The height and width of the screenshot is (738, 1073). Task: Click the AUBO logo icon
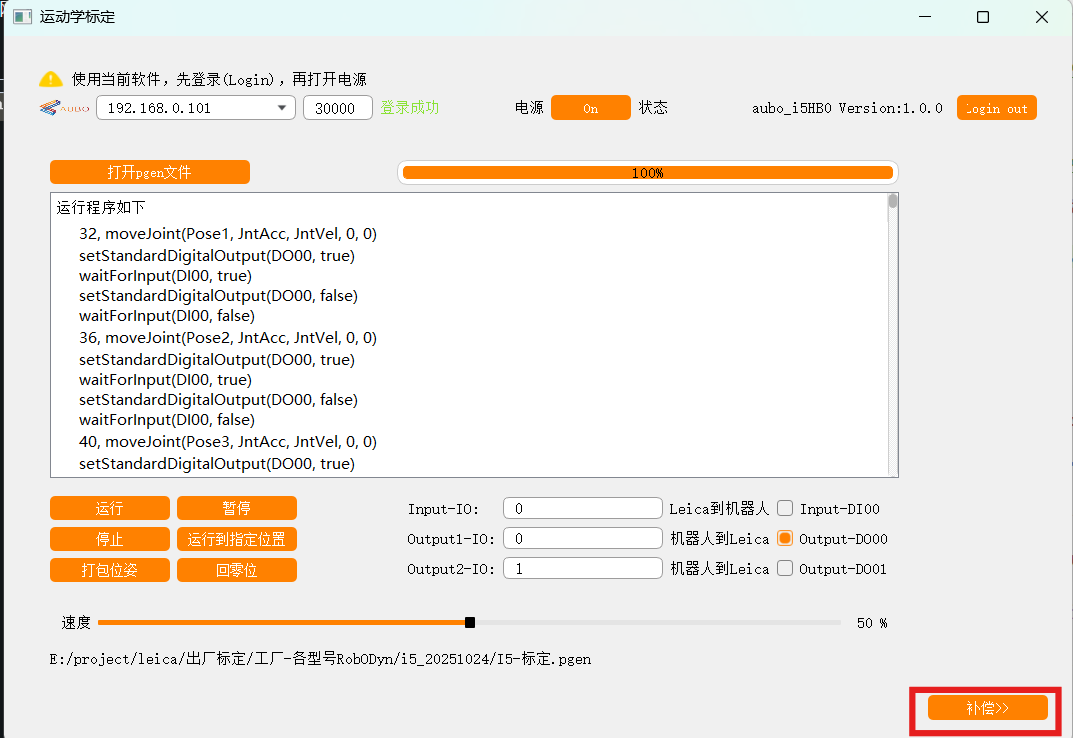(x=64, y=108)
